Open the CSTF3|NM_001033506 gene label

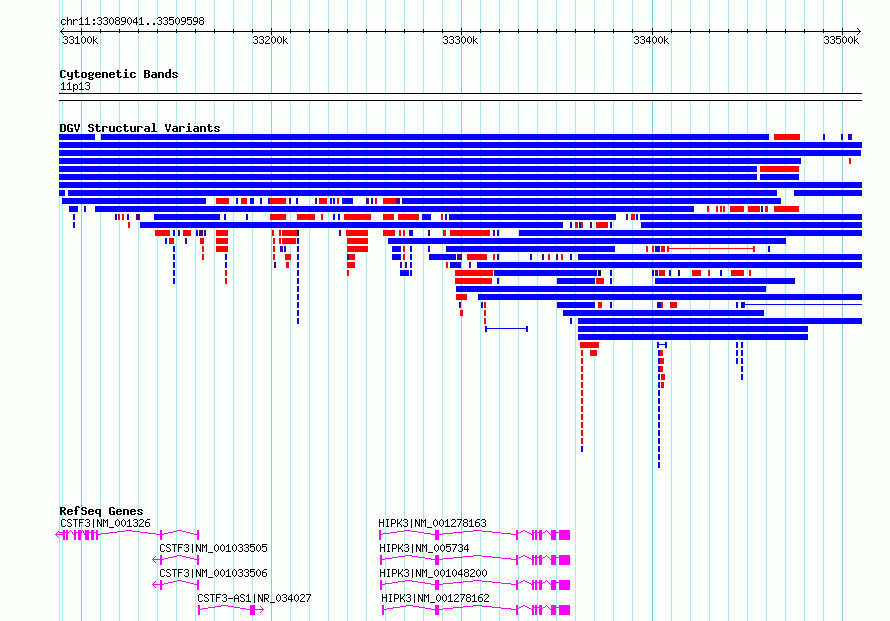point(213,573)
